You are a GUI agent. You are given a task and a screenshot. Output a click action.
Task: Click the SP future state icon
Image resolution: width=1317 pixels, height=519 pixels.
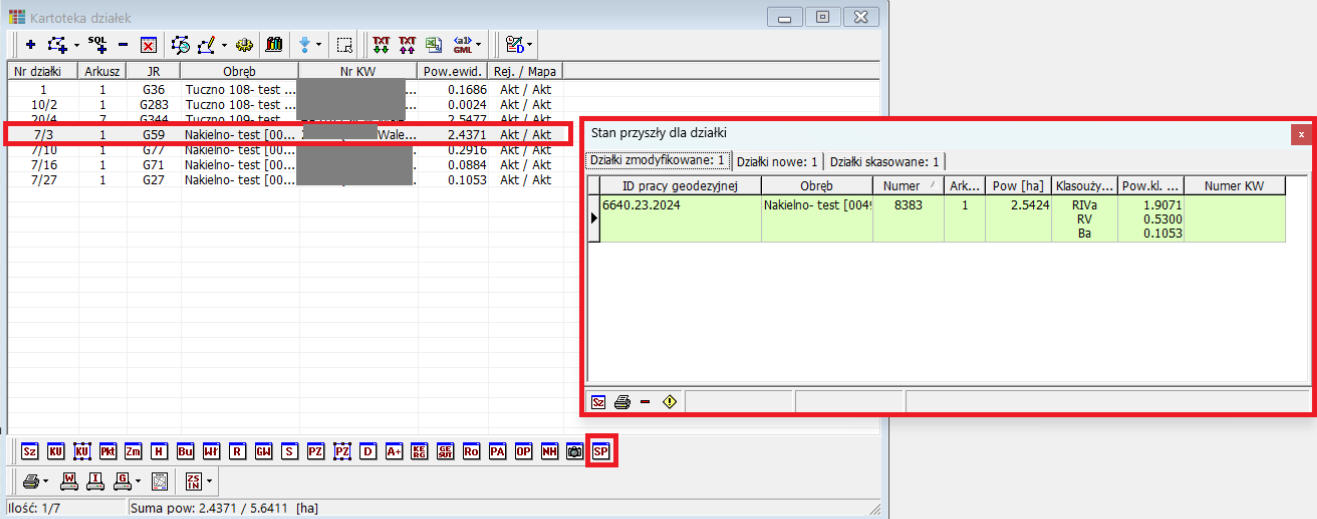(x=601, y=452)
